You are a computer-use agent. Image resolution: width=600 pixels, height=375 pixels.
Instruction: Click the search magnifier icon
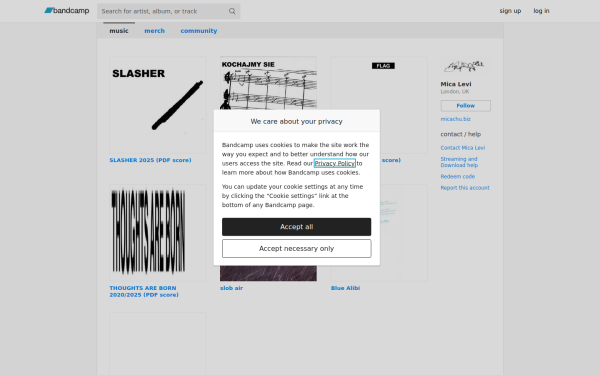pos(232,11)
